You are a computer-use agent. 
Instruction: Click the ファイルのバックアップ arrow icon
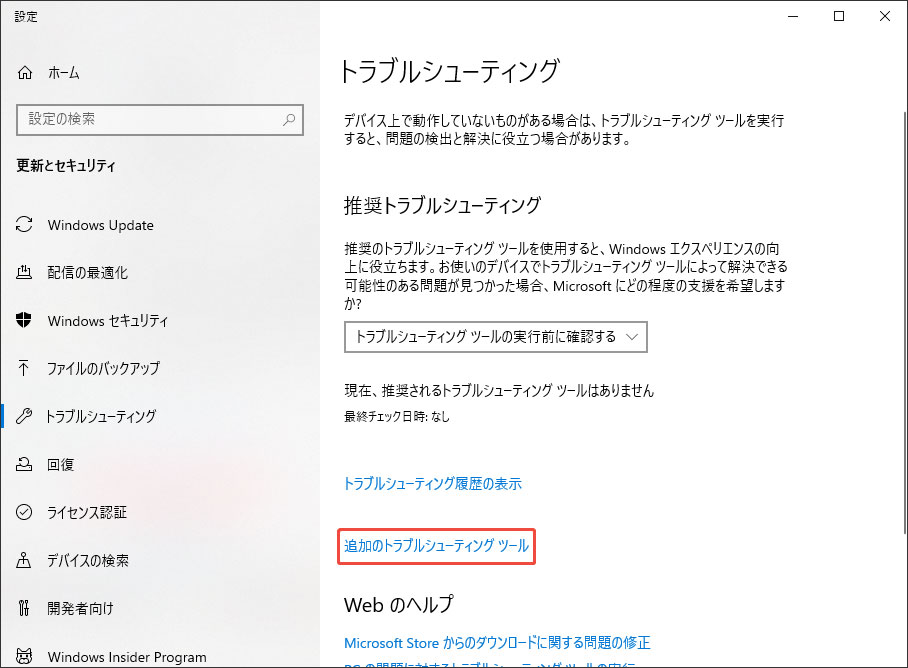(x=24, y=368)
